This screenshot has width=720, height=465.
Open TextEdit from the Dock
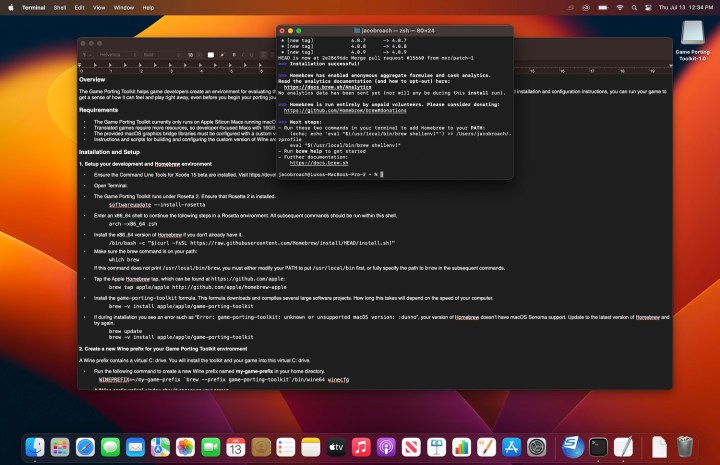tap(624, 447)
